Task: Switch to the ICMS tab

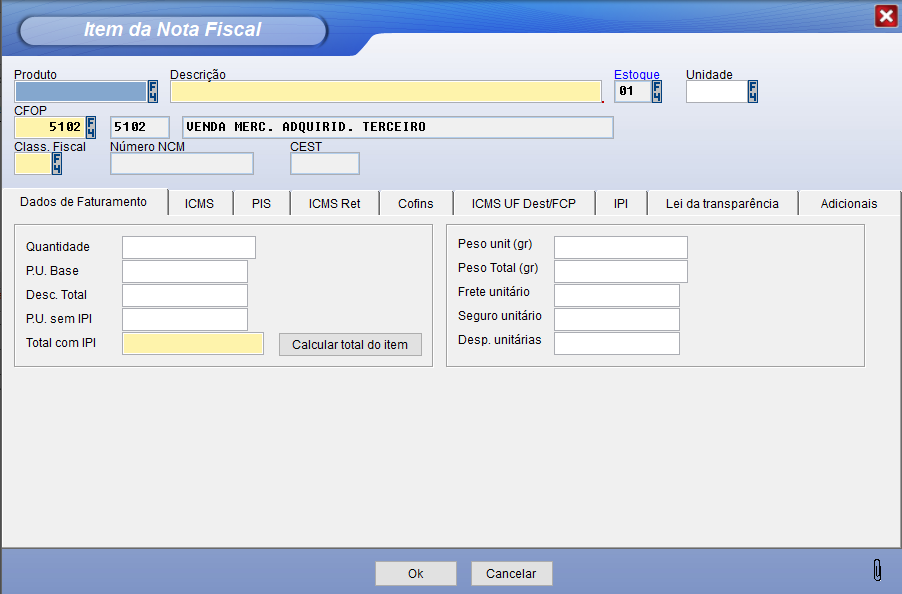Action: [x=199, y=204]
